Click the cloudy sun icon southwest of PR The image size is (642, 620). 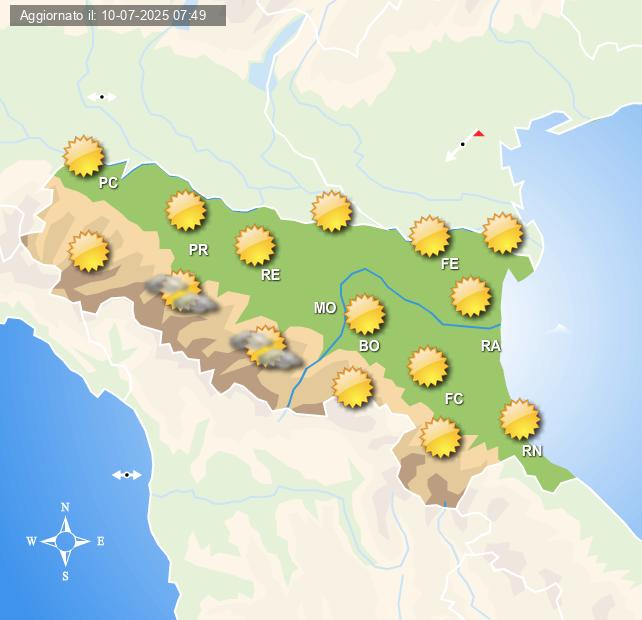(x=182, y=291)
